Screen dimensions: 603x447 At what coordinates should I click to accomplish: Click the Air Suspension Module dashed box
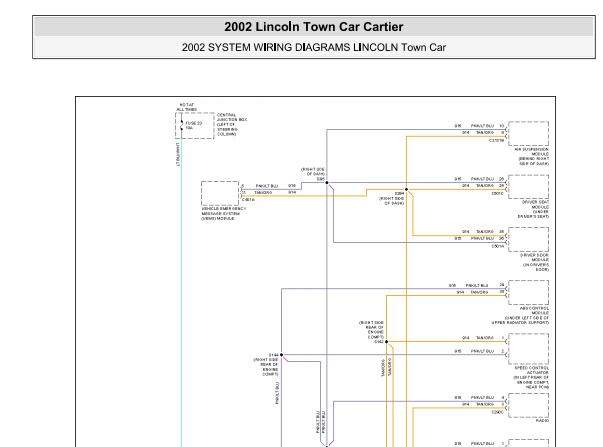pyautogui.click(x=528, y=133)
